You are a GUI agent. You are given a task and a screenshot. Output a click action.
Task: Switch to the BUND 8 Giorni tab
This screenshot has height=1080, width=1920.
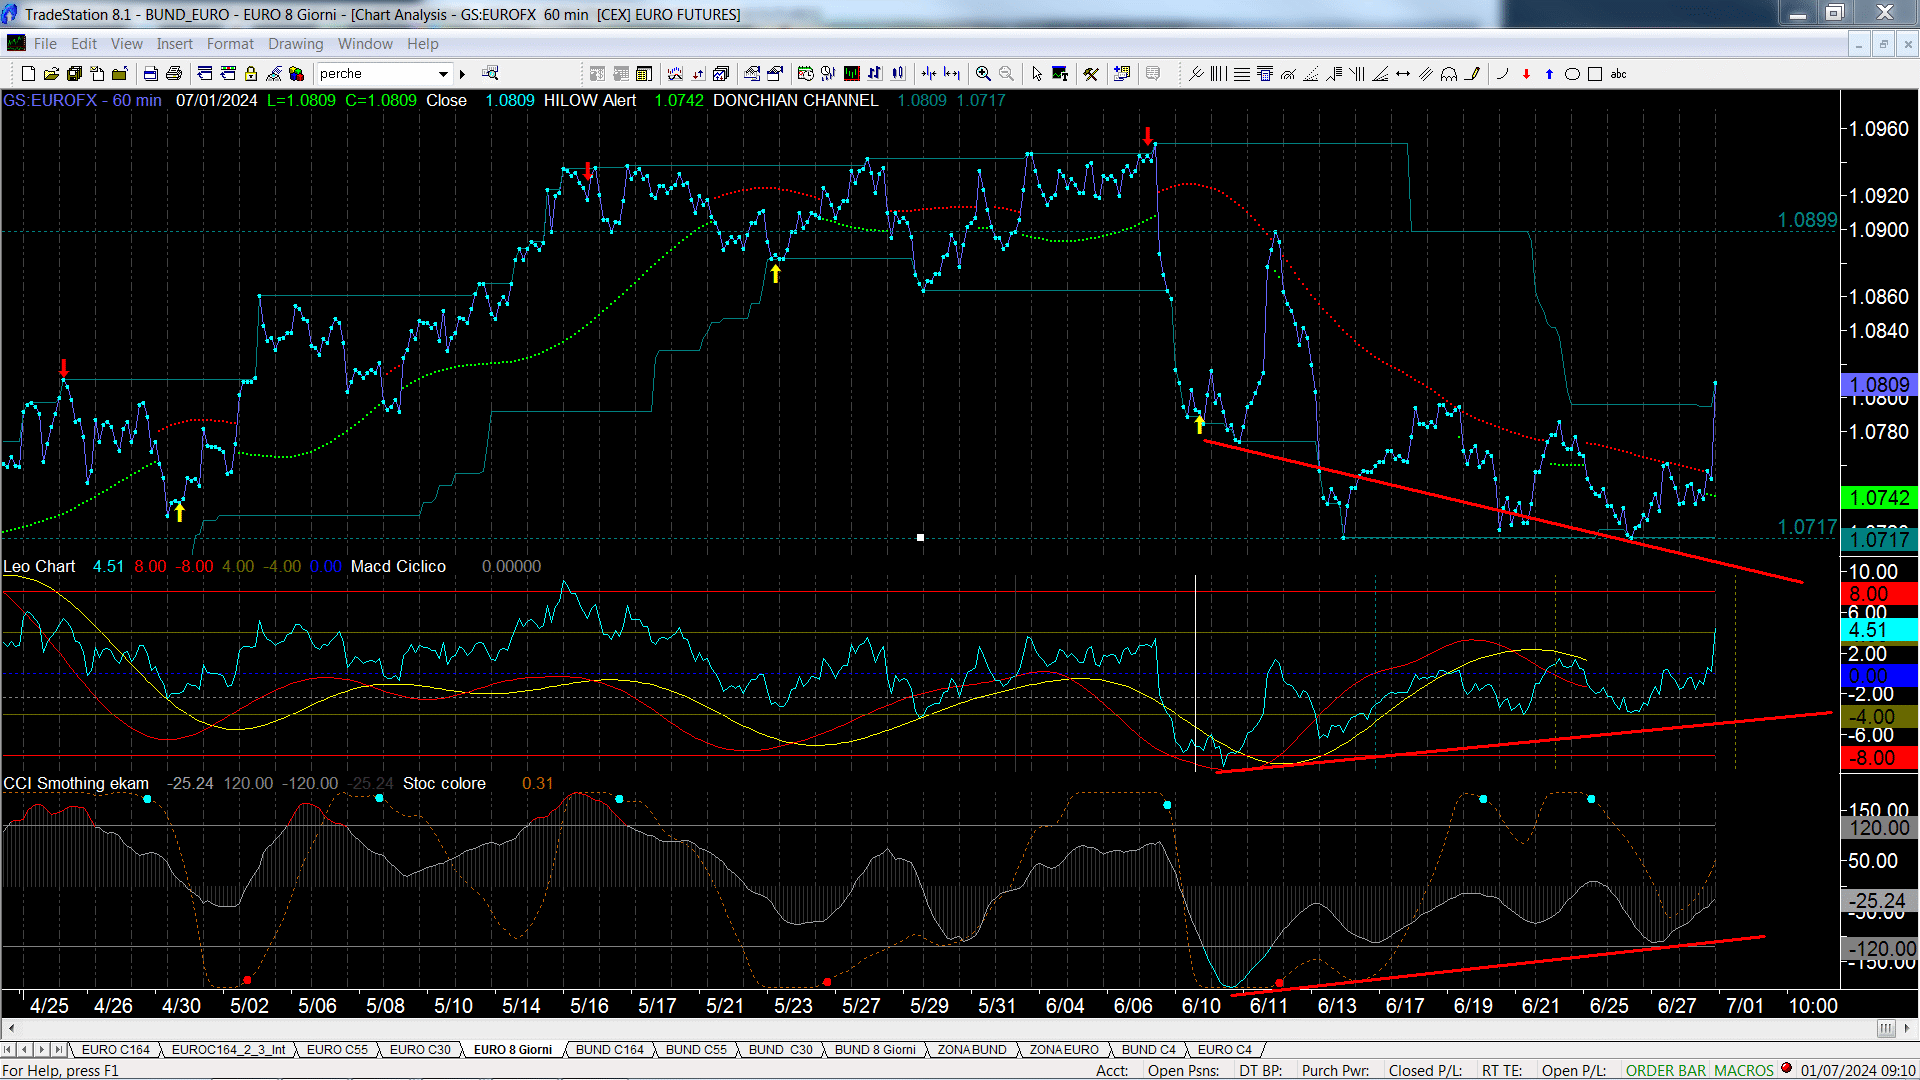(x=875, y=1049)
